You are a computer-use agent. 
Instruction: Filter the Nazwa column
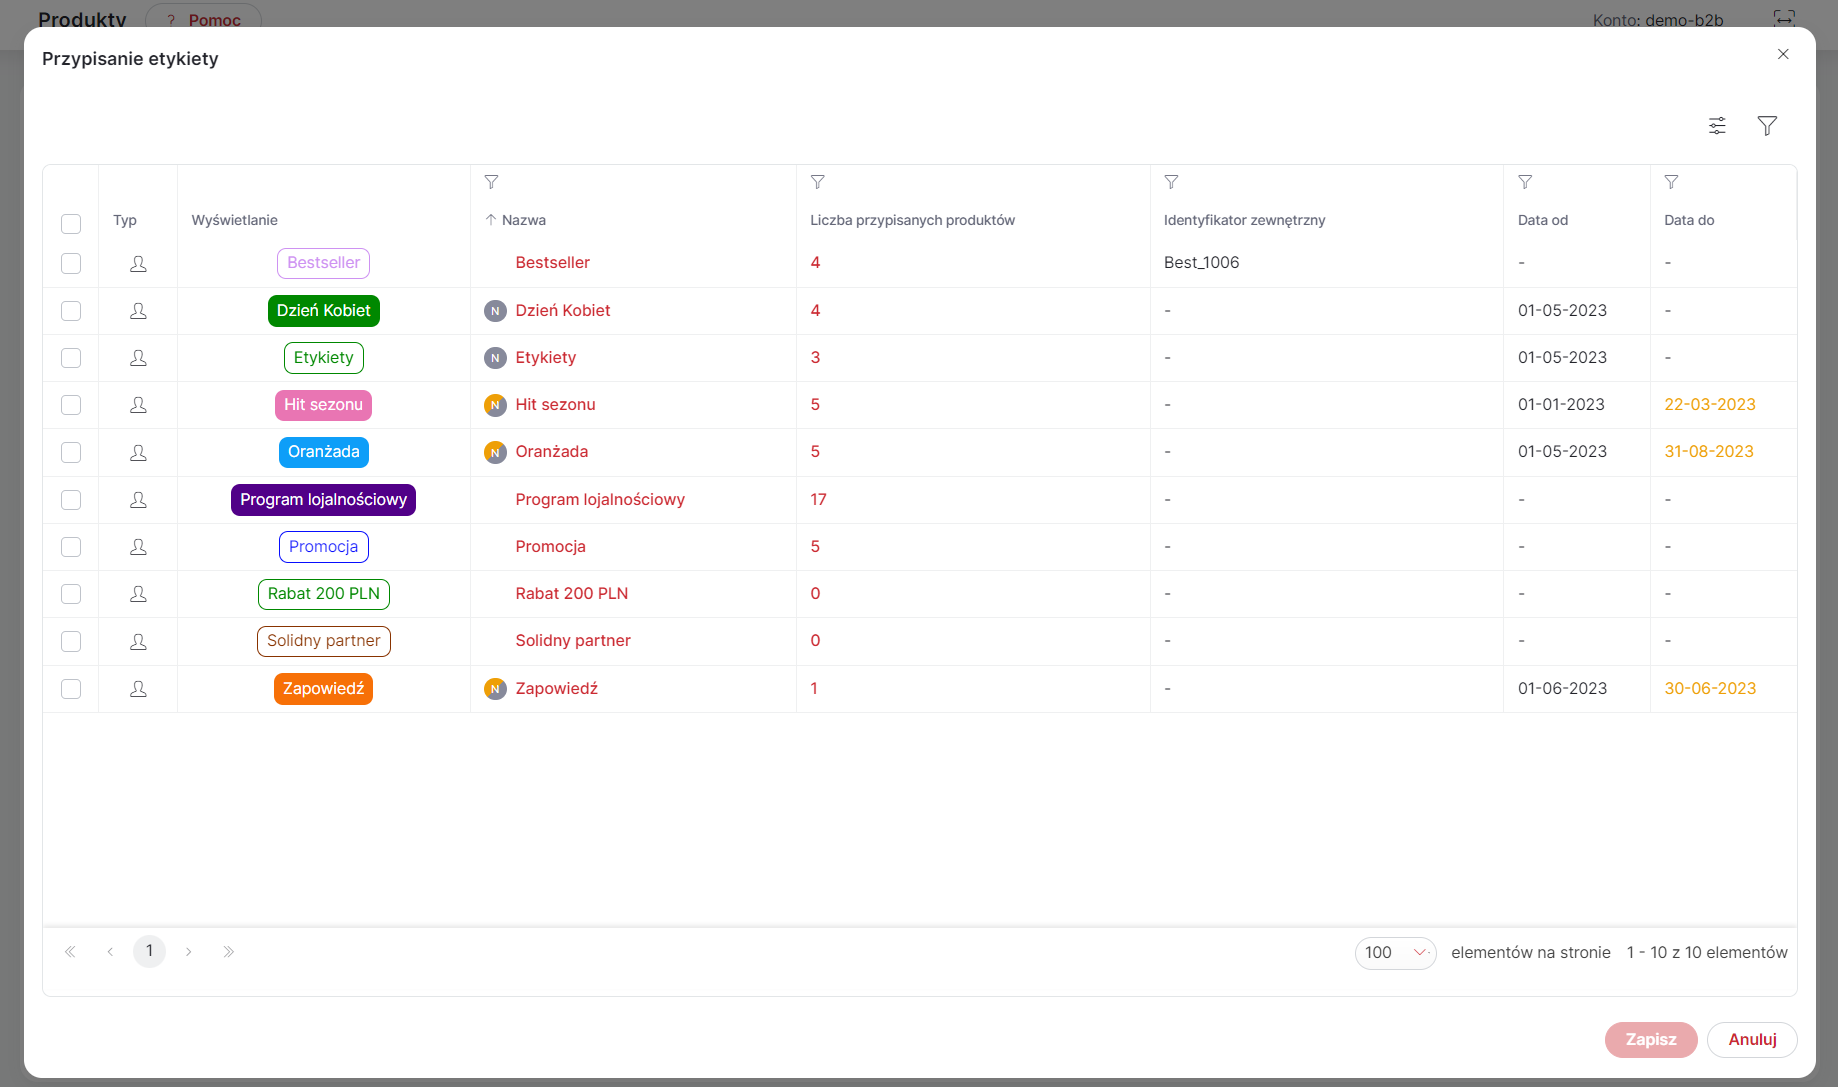[x=491, y=182]
